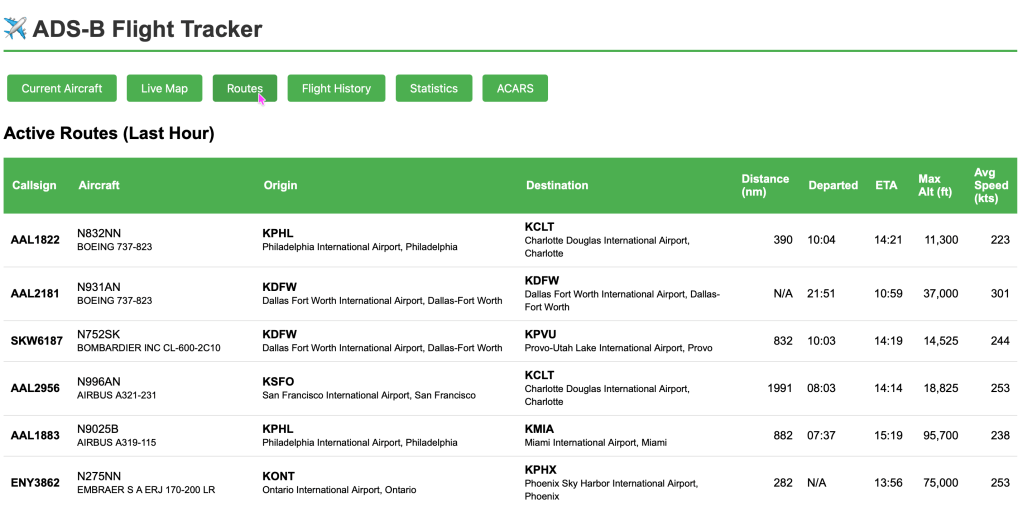Image resolution: width=1023 pixels, height=506 pixels.
Task: Switch to the Live Map view
Action: tap(164, 88)
